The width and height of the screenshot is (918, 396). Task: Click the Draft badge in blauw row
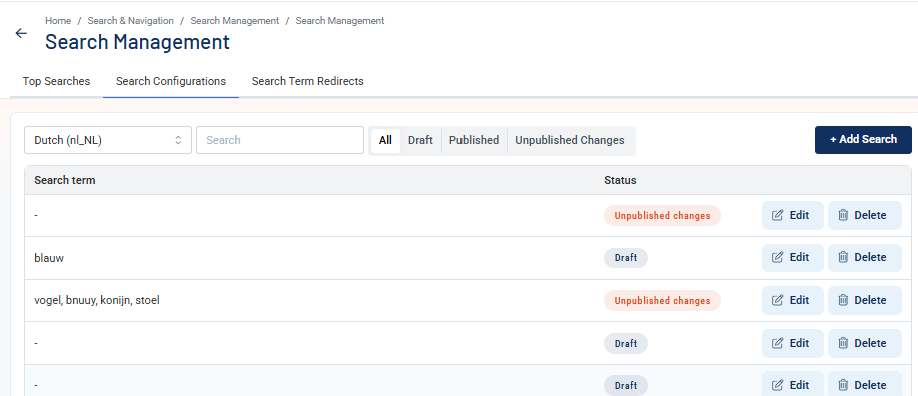click(x=626, y=258)
